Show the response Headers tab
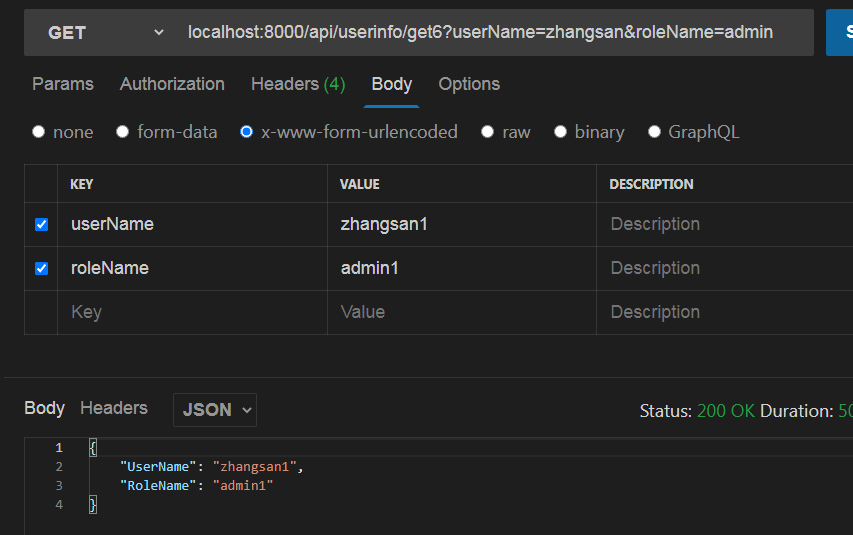 114,408
